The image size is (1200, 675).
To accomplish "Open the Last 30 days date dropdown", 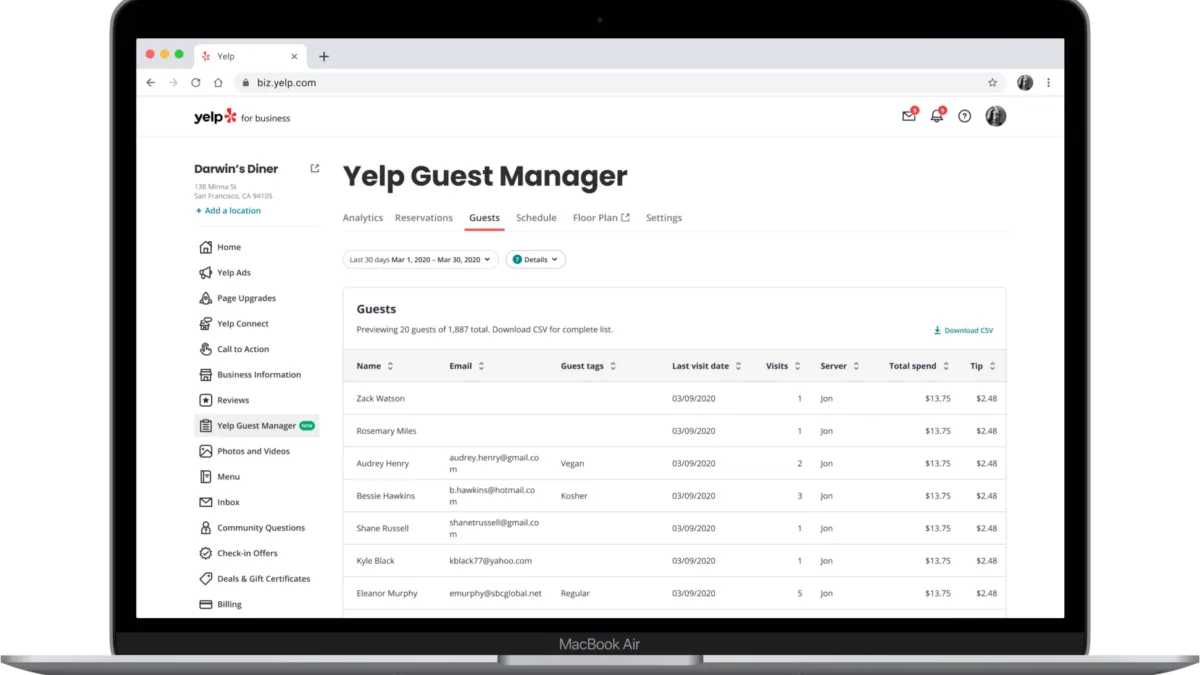I will [x=420, y=259].
